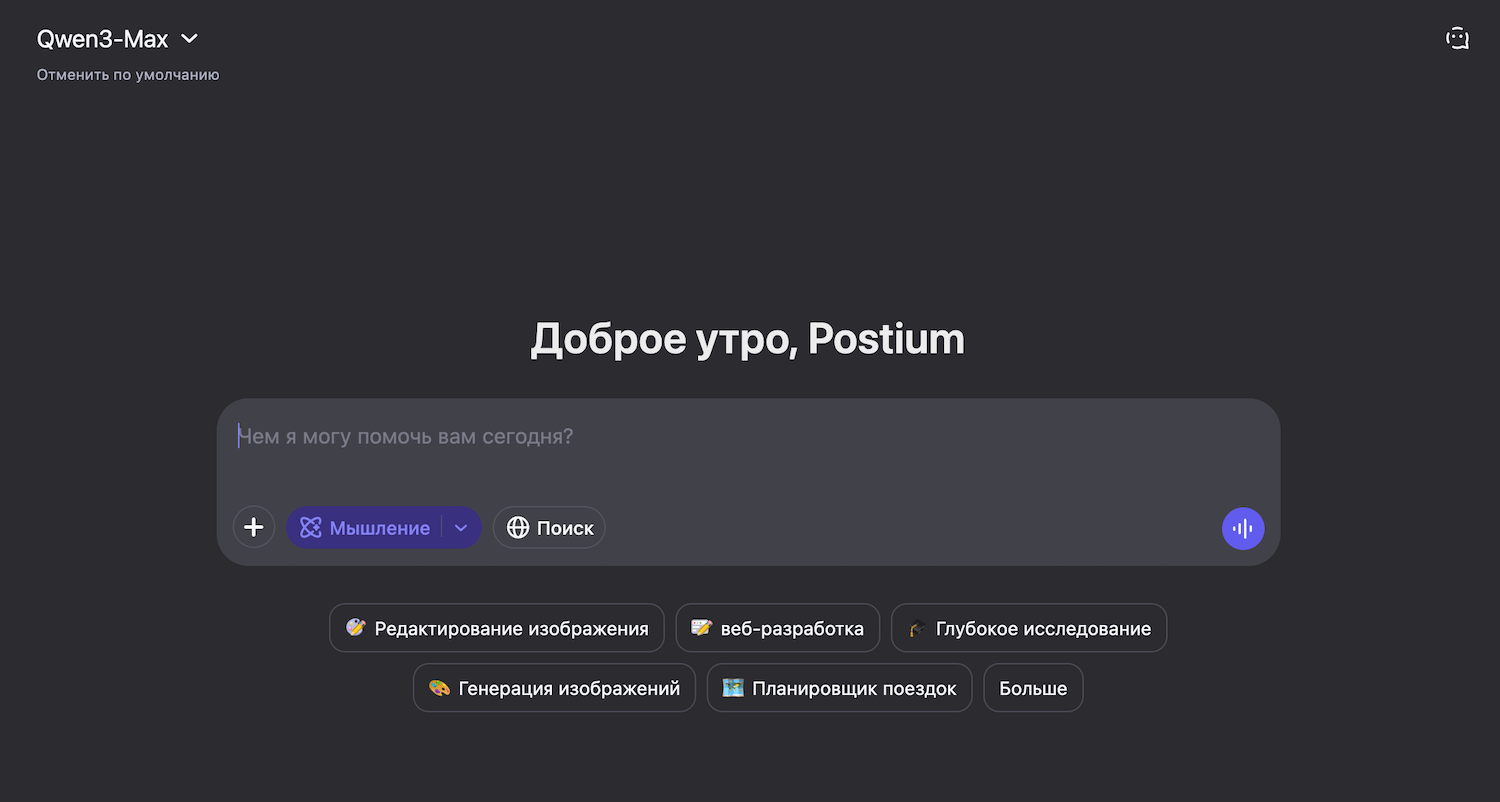Focus the 'Чем я могу помочь вам сегодня?' input
This screenshot has height=802, width=1500.
click(748, 437)
